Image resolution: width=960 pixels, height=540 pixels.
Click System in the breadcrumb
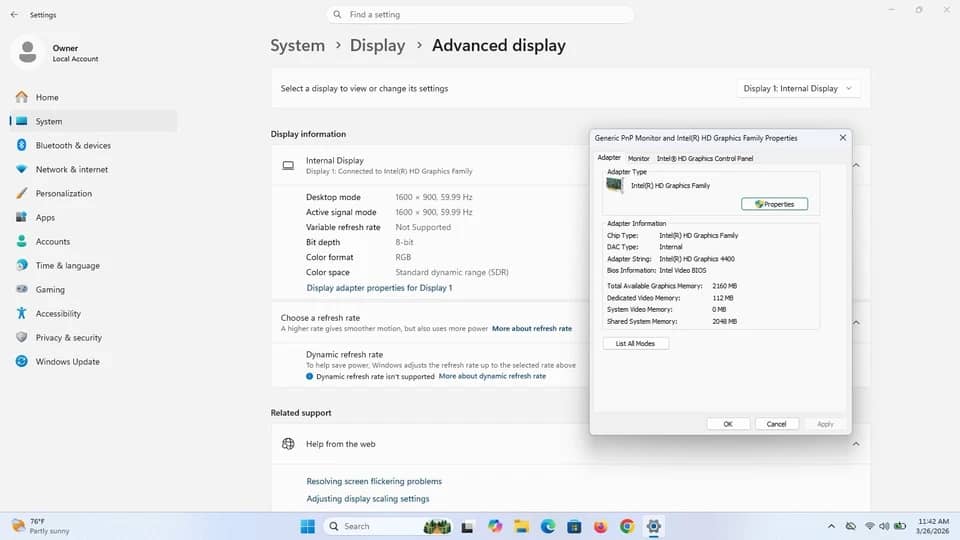point(298,45)
